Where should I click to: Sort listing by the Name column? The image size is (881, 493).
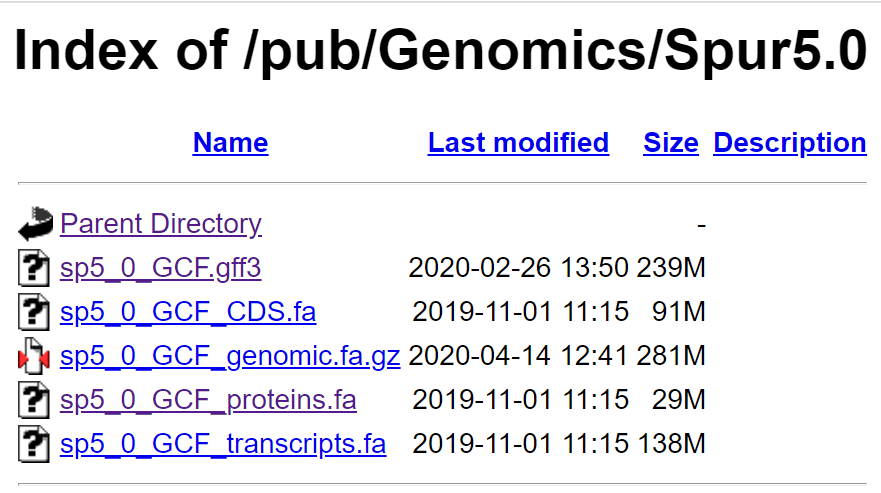click(x=230, y=143)
